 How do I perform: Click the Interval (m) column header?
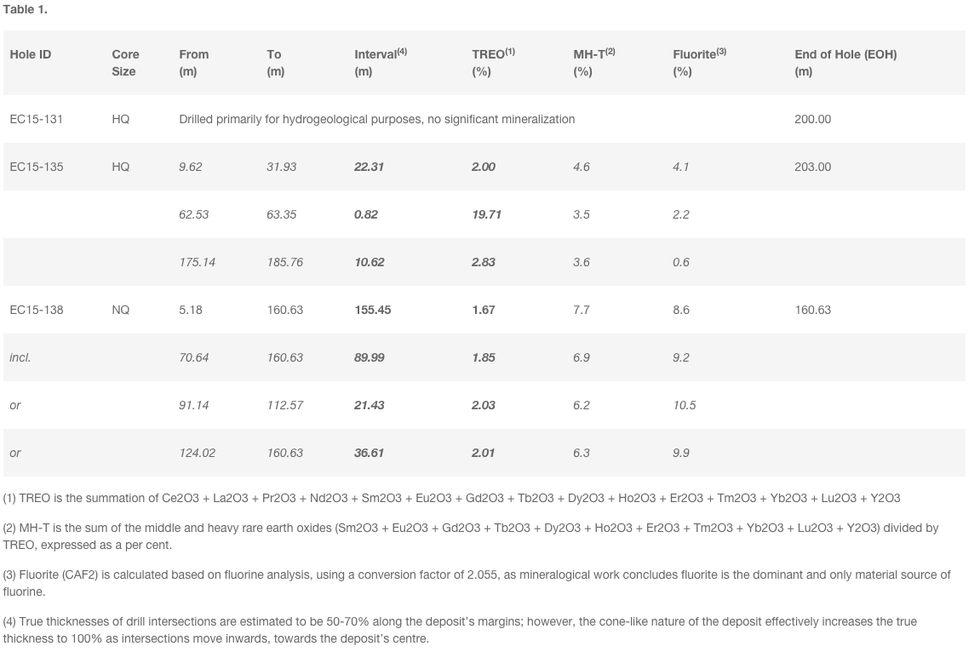380,63
